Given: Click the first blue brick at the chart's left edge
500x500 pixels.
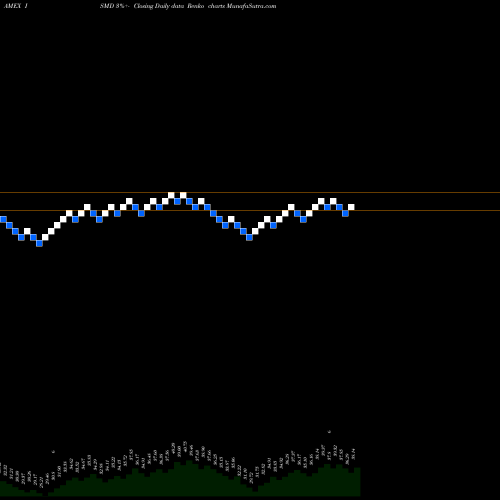Looking at the screenshot, I should pos(3,219).
